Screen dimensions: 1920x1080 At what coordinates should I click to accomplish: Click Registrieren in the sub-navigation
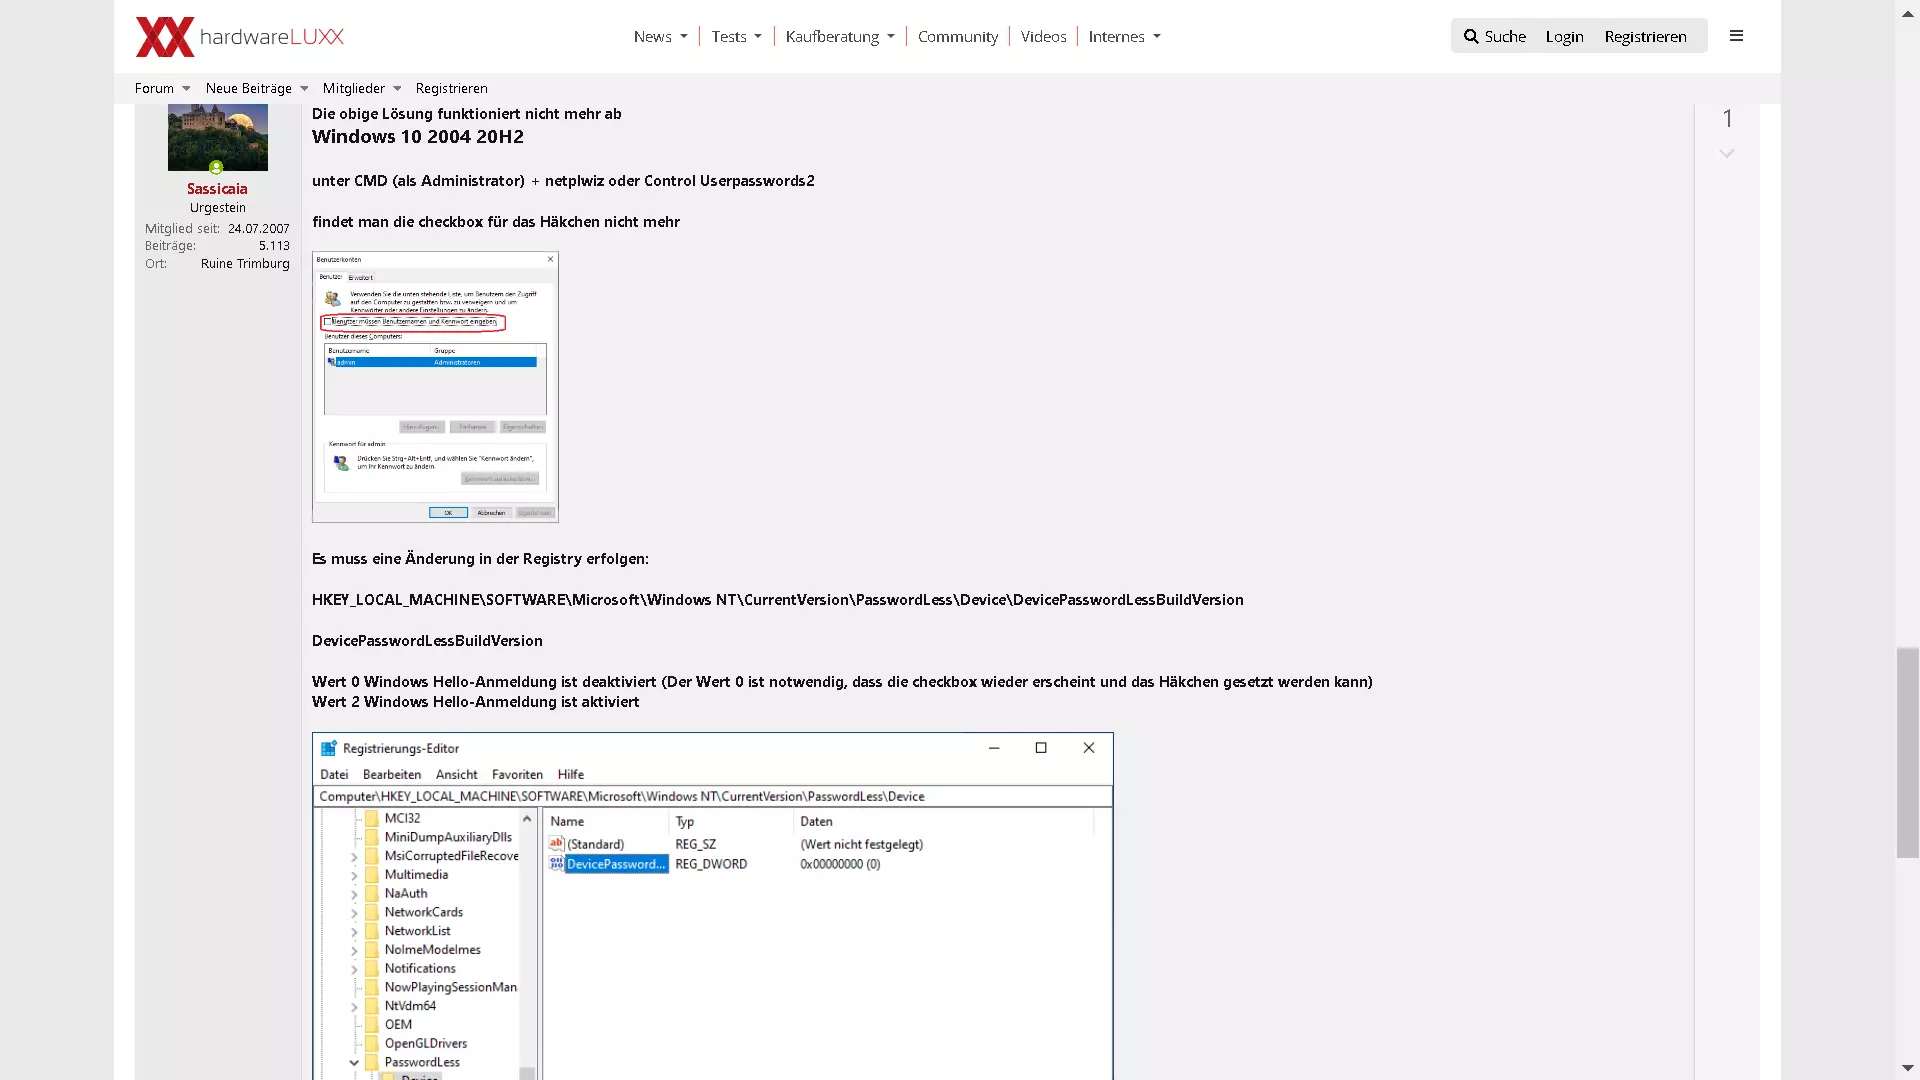point(452,89)
